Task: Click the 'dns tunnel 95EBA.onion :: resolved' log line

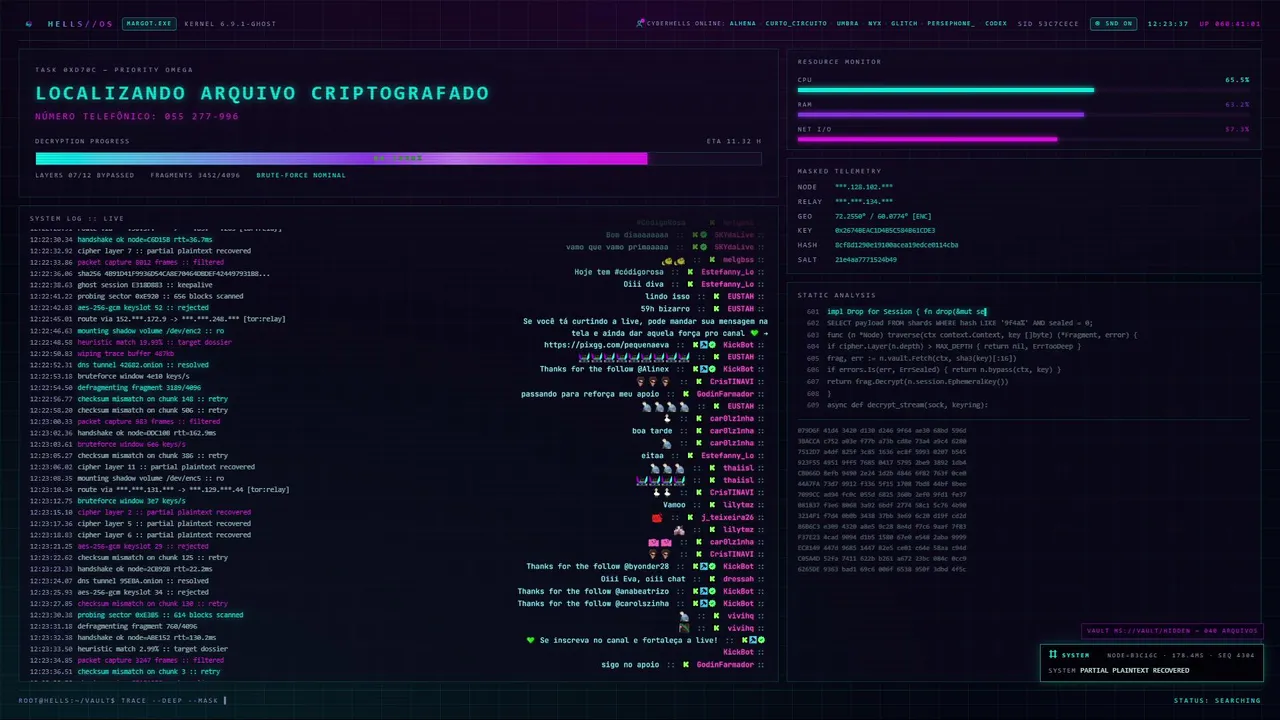Action: coord(118,580)
